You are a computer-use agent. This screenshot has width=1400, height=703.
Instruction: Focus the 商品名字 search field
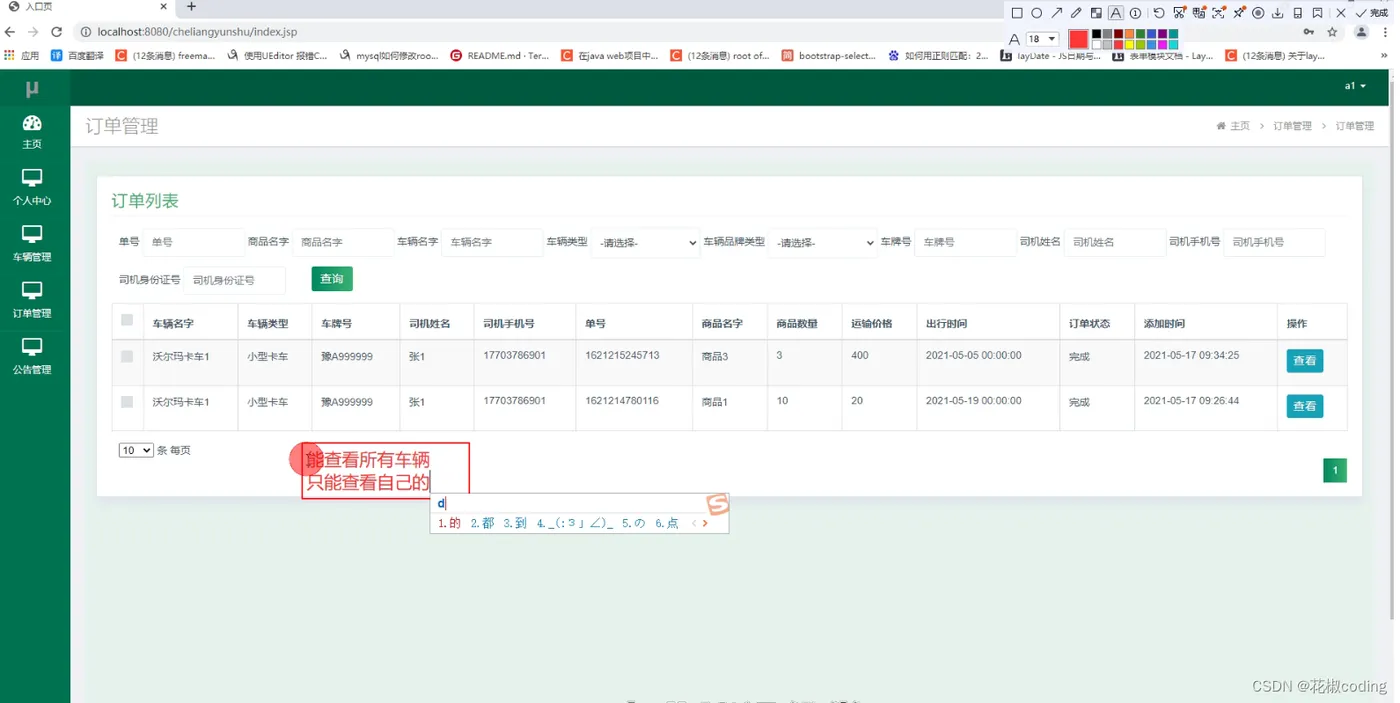point(343,242)
